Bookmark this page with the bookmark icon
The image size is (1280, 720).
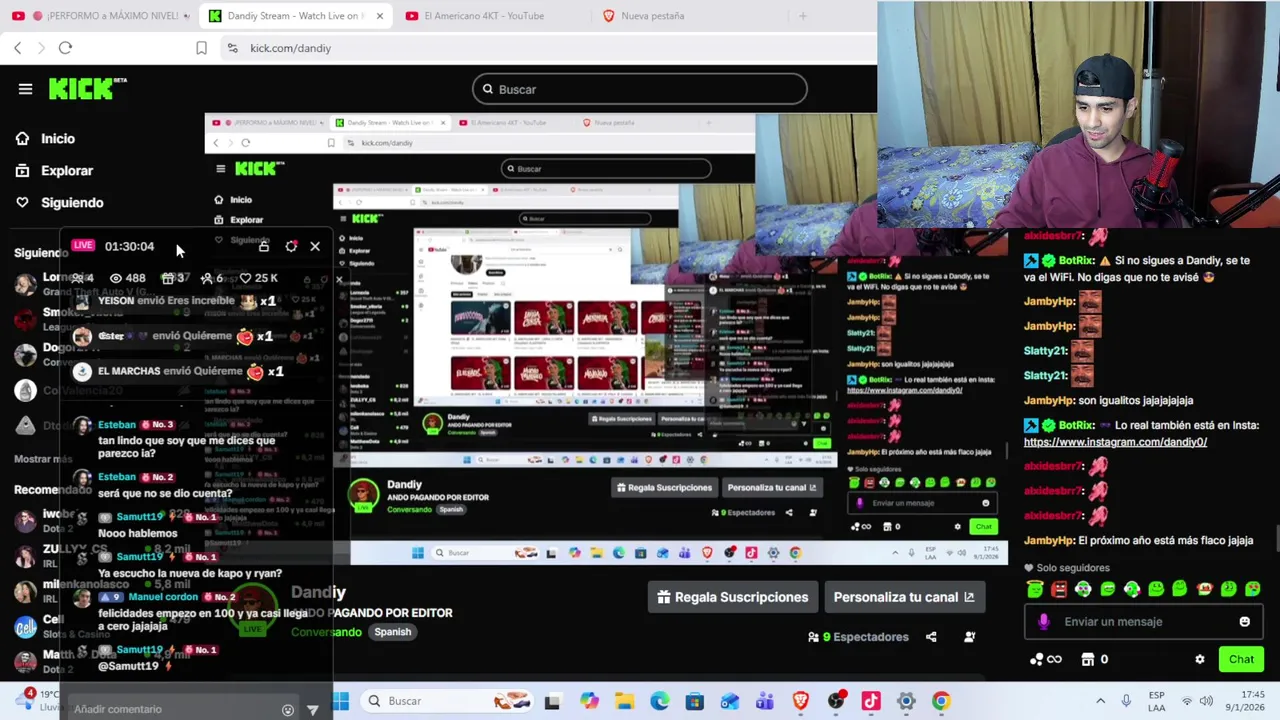201,48
